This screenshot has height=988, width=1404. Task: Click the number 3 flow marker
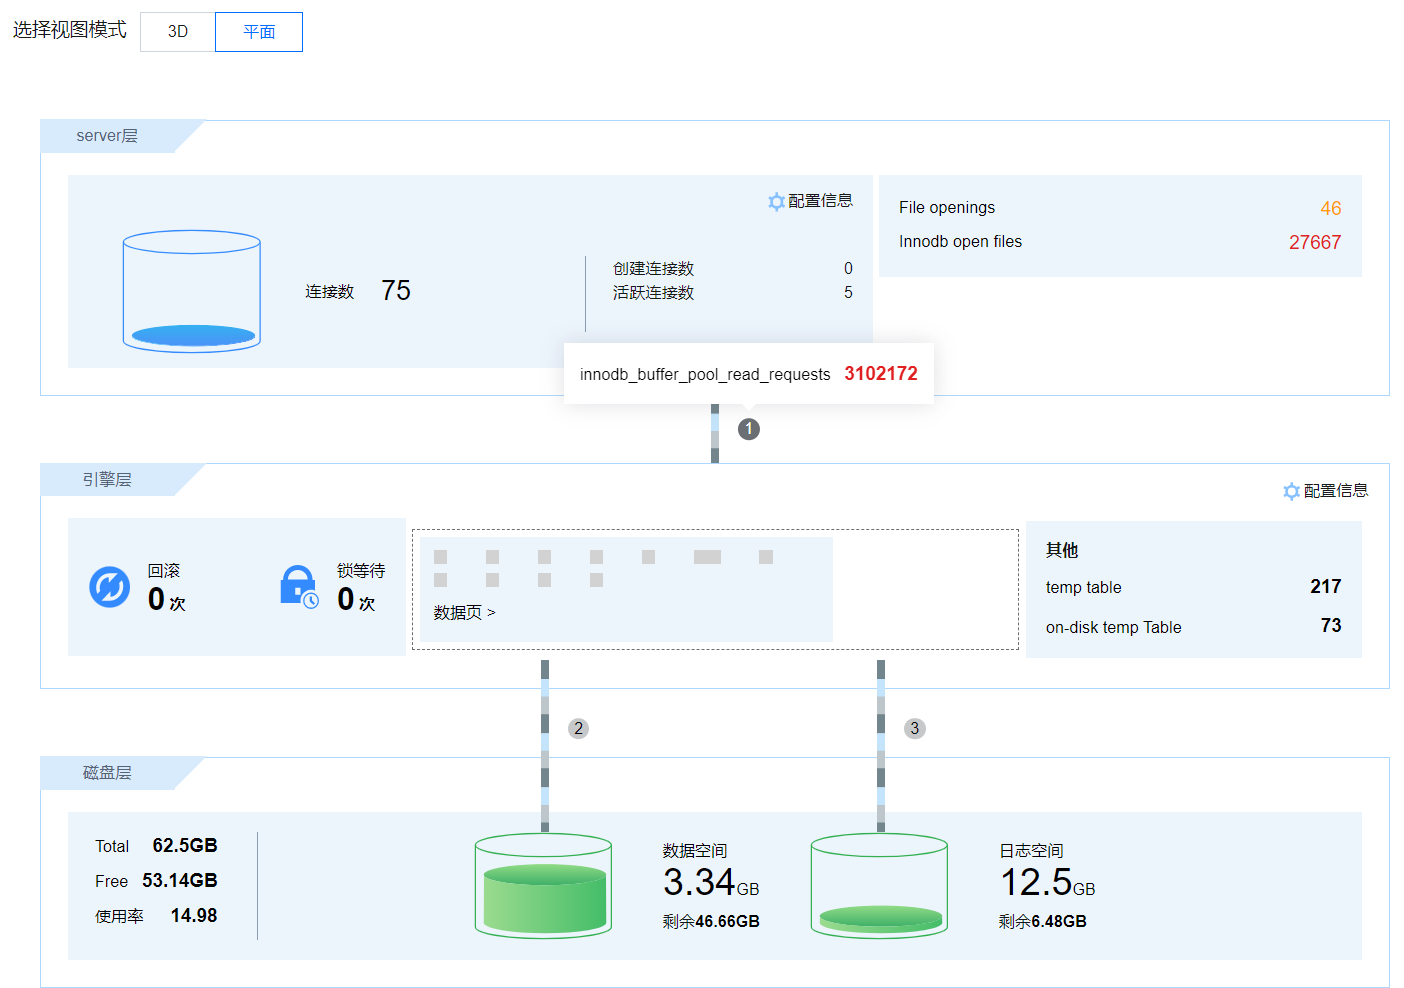point(914,728)
